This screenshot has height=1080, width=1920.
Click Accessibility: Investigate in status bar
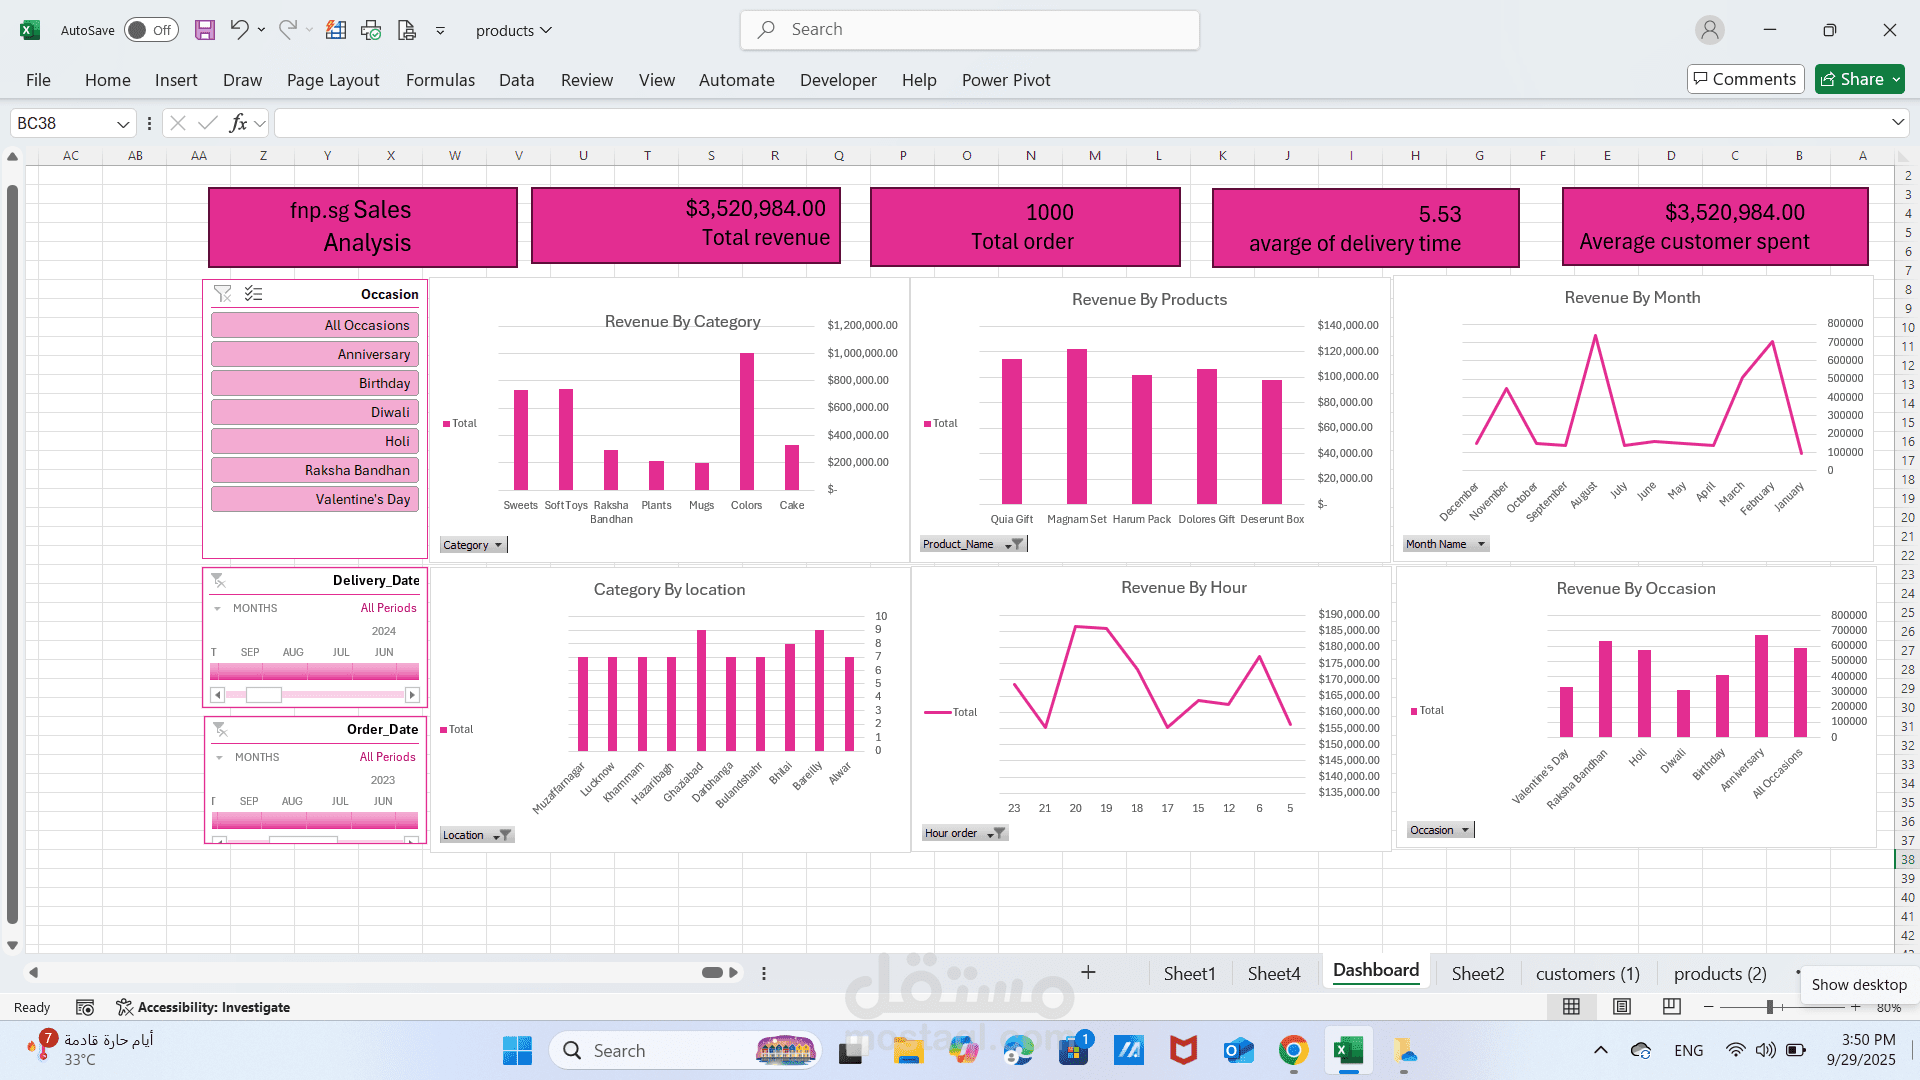pos(203,1007)
